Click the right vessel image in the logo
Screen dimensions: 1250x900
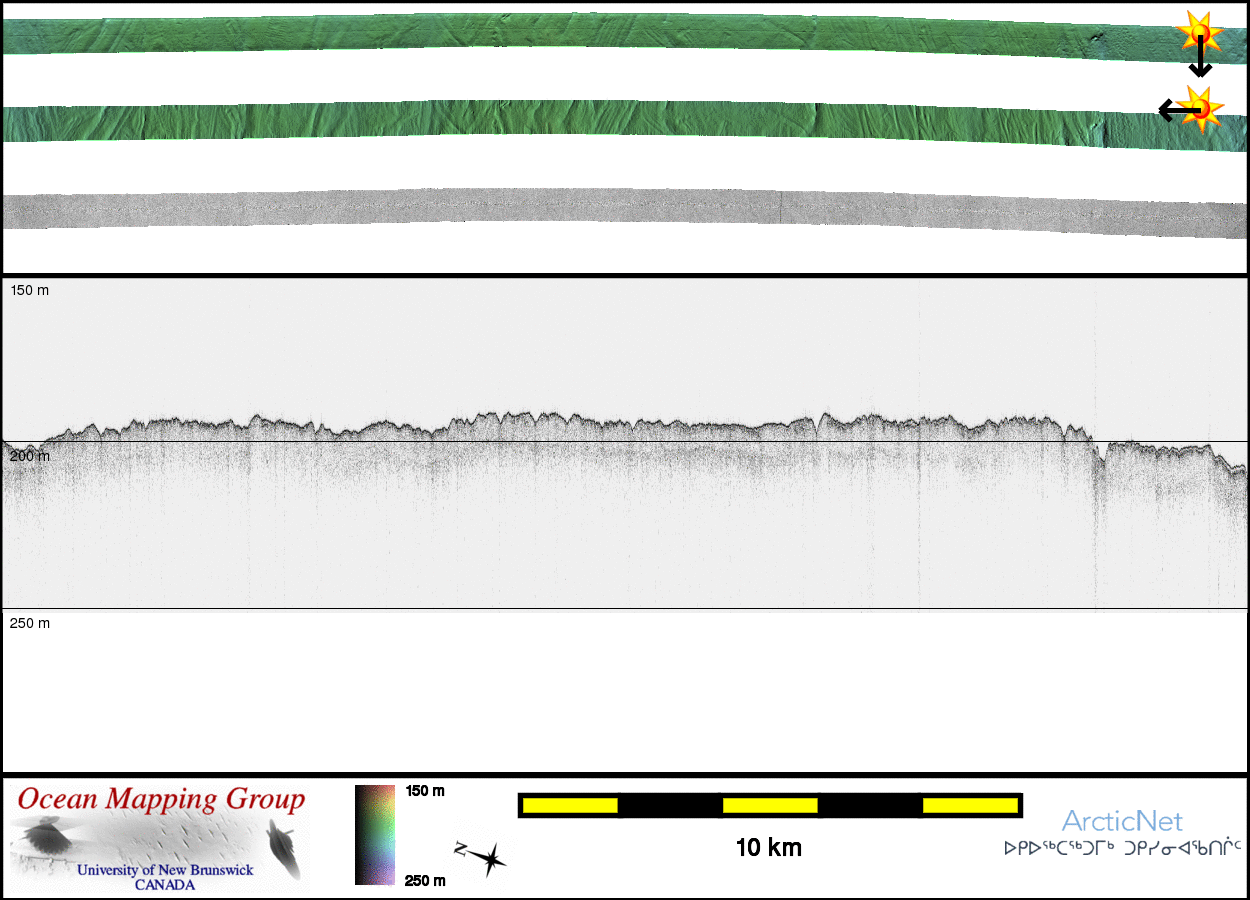[285, 846]
